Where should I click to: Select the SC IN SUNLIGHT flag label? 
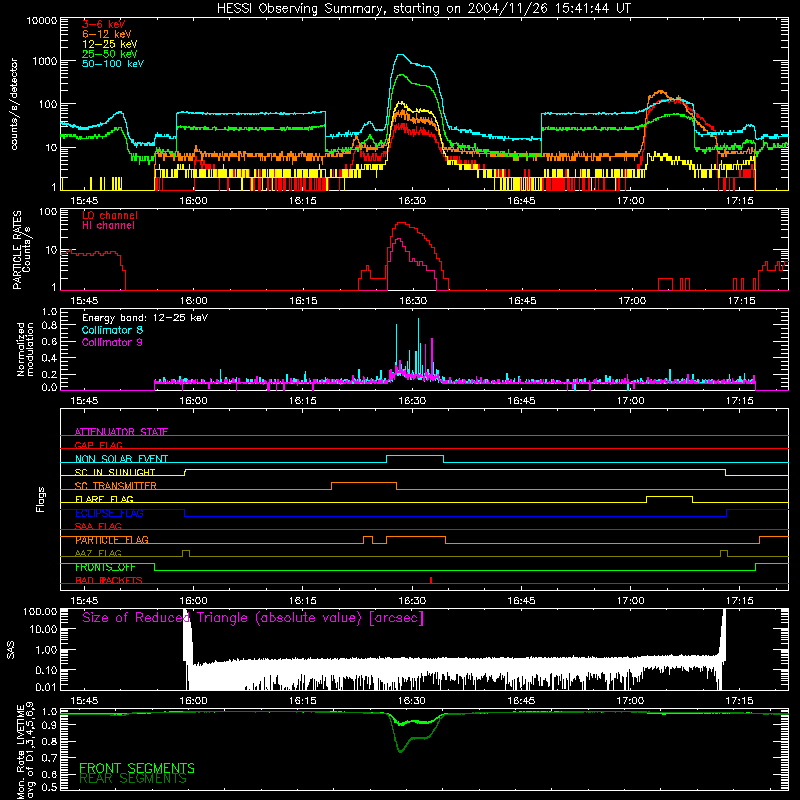click(115, 472)
